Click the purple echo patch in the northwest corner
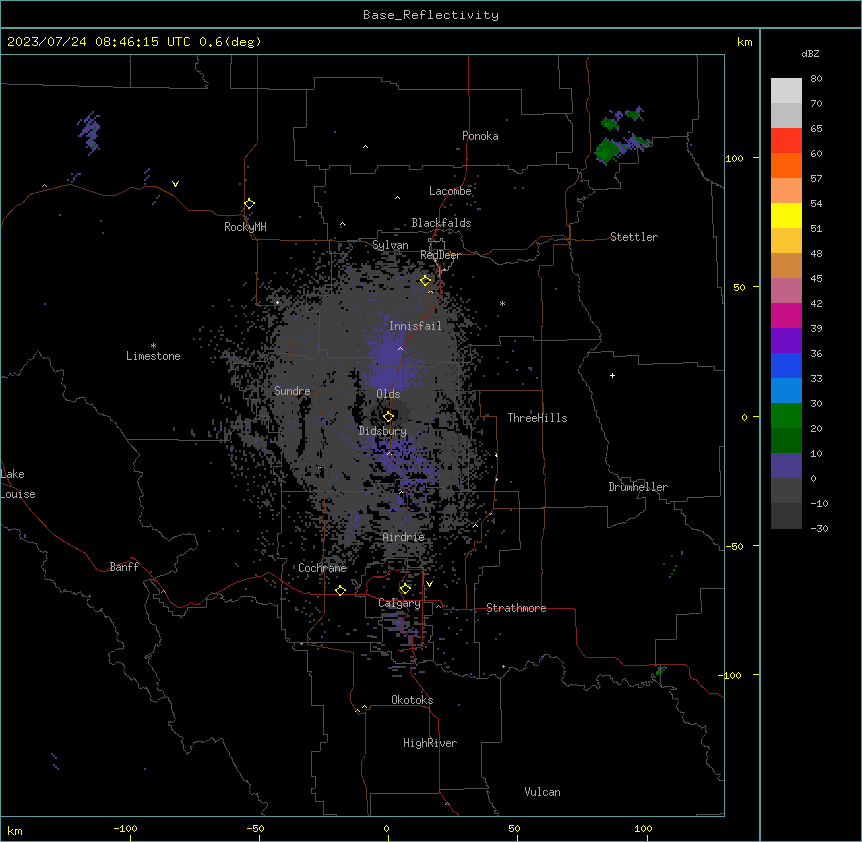Image resolution: width=862 pixels, height=842 pixels. [89, 132]
